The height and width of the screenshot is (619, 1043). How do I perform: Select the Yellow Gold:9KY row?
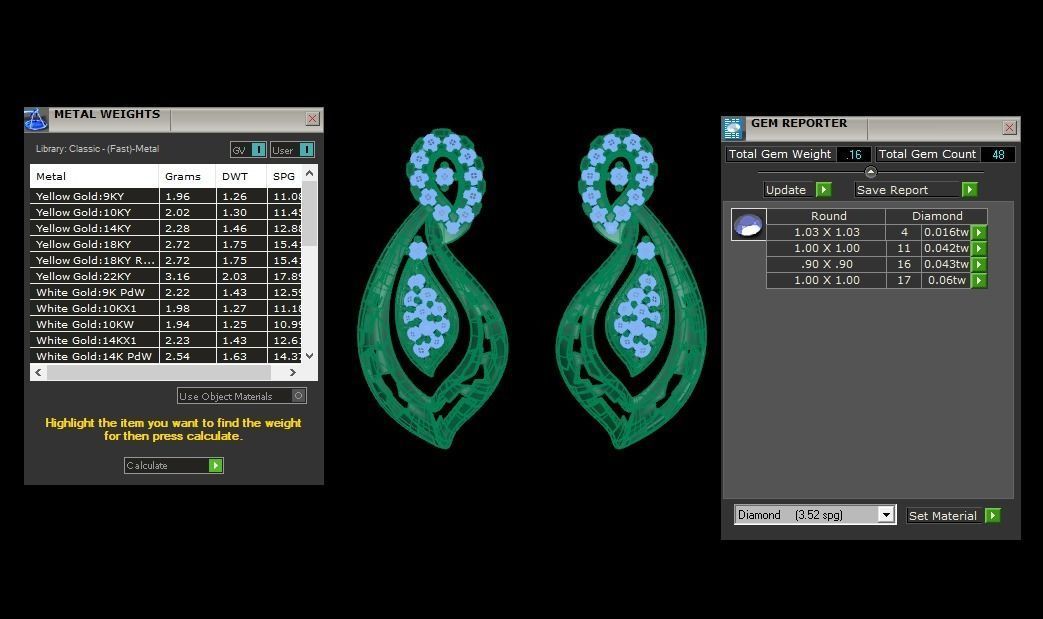(x=166, y=196)
